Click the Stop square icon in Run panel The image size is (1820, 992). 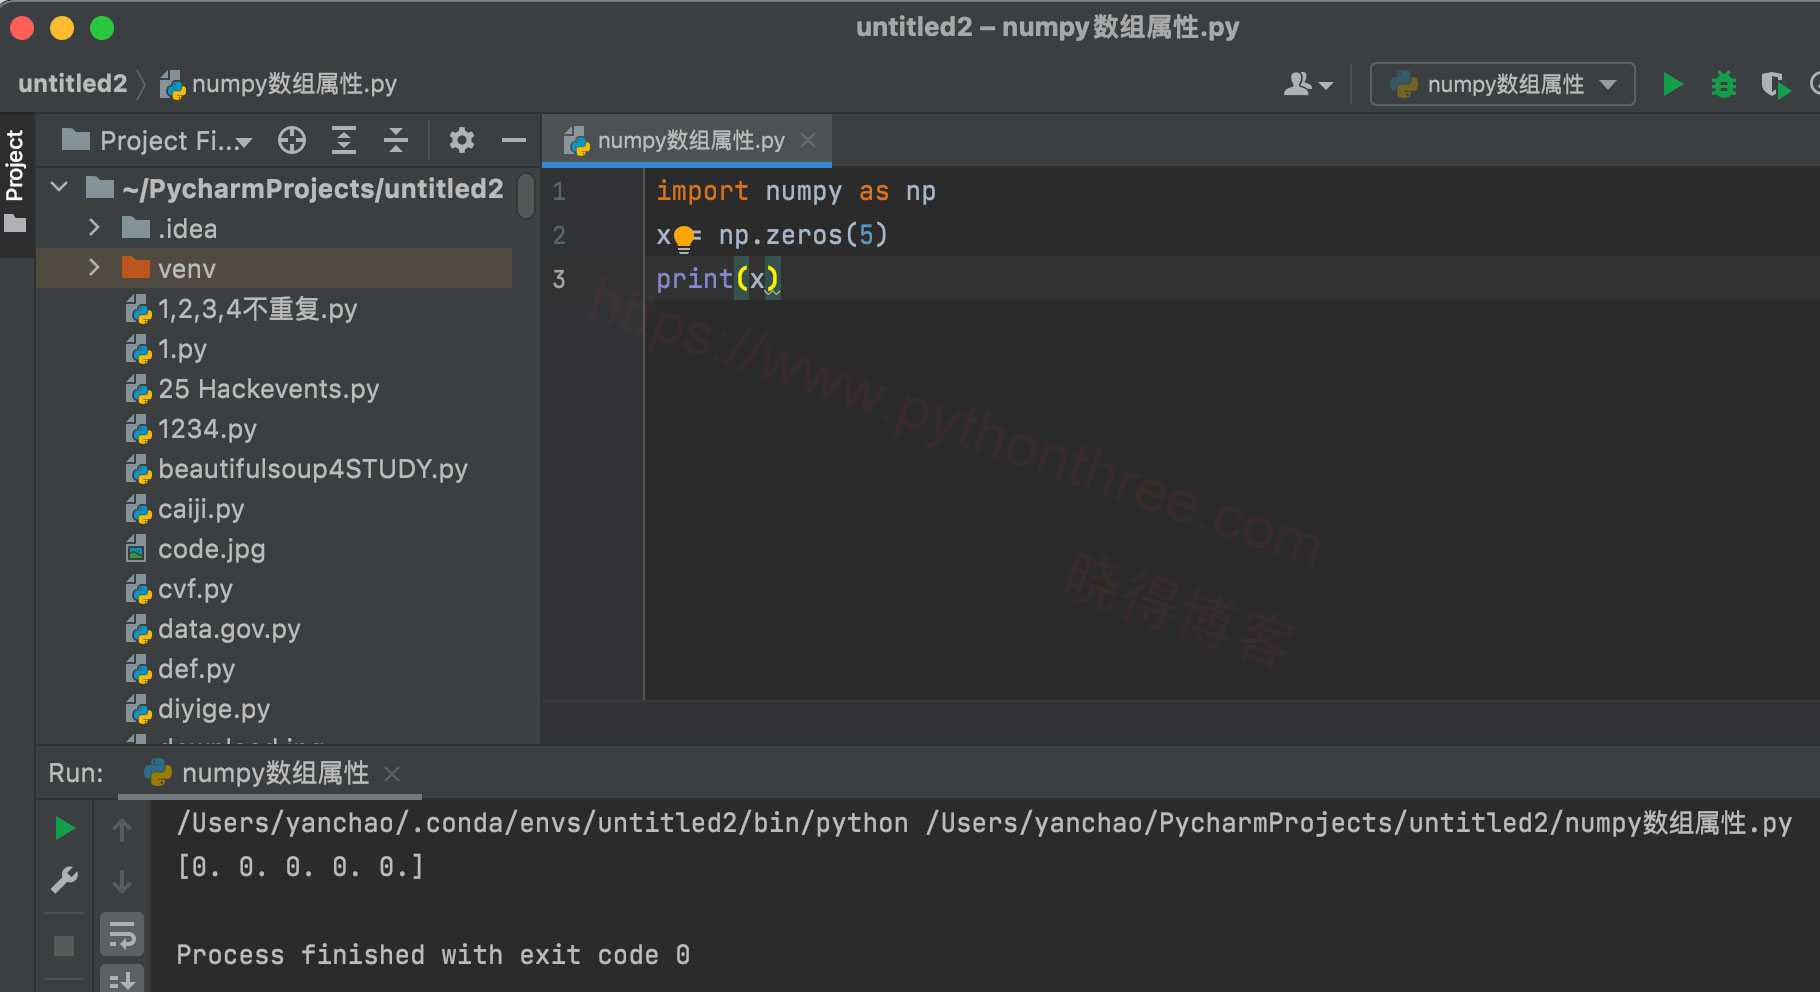[x=64, y=945]
